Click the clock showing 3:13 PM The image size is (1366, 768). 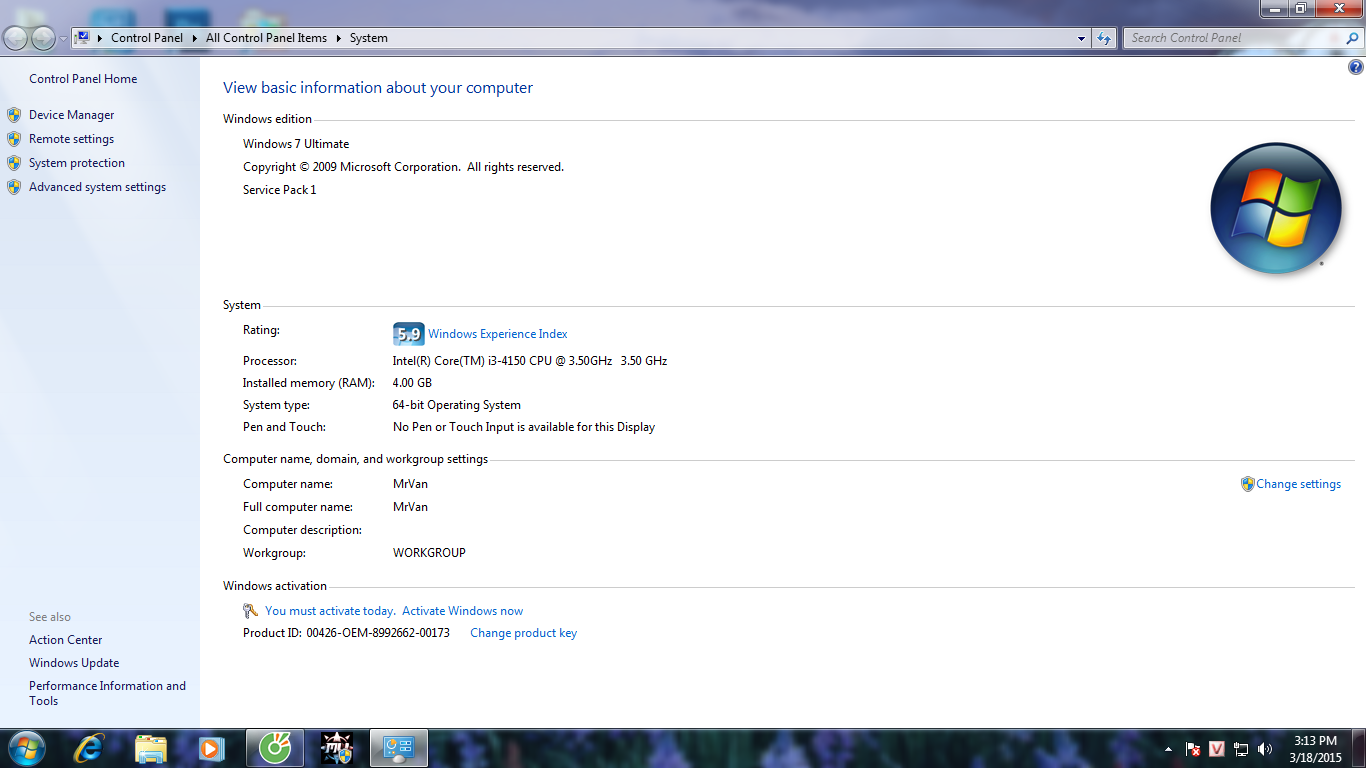pos(1315,748)
